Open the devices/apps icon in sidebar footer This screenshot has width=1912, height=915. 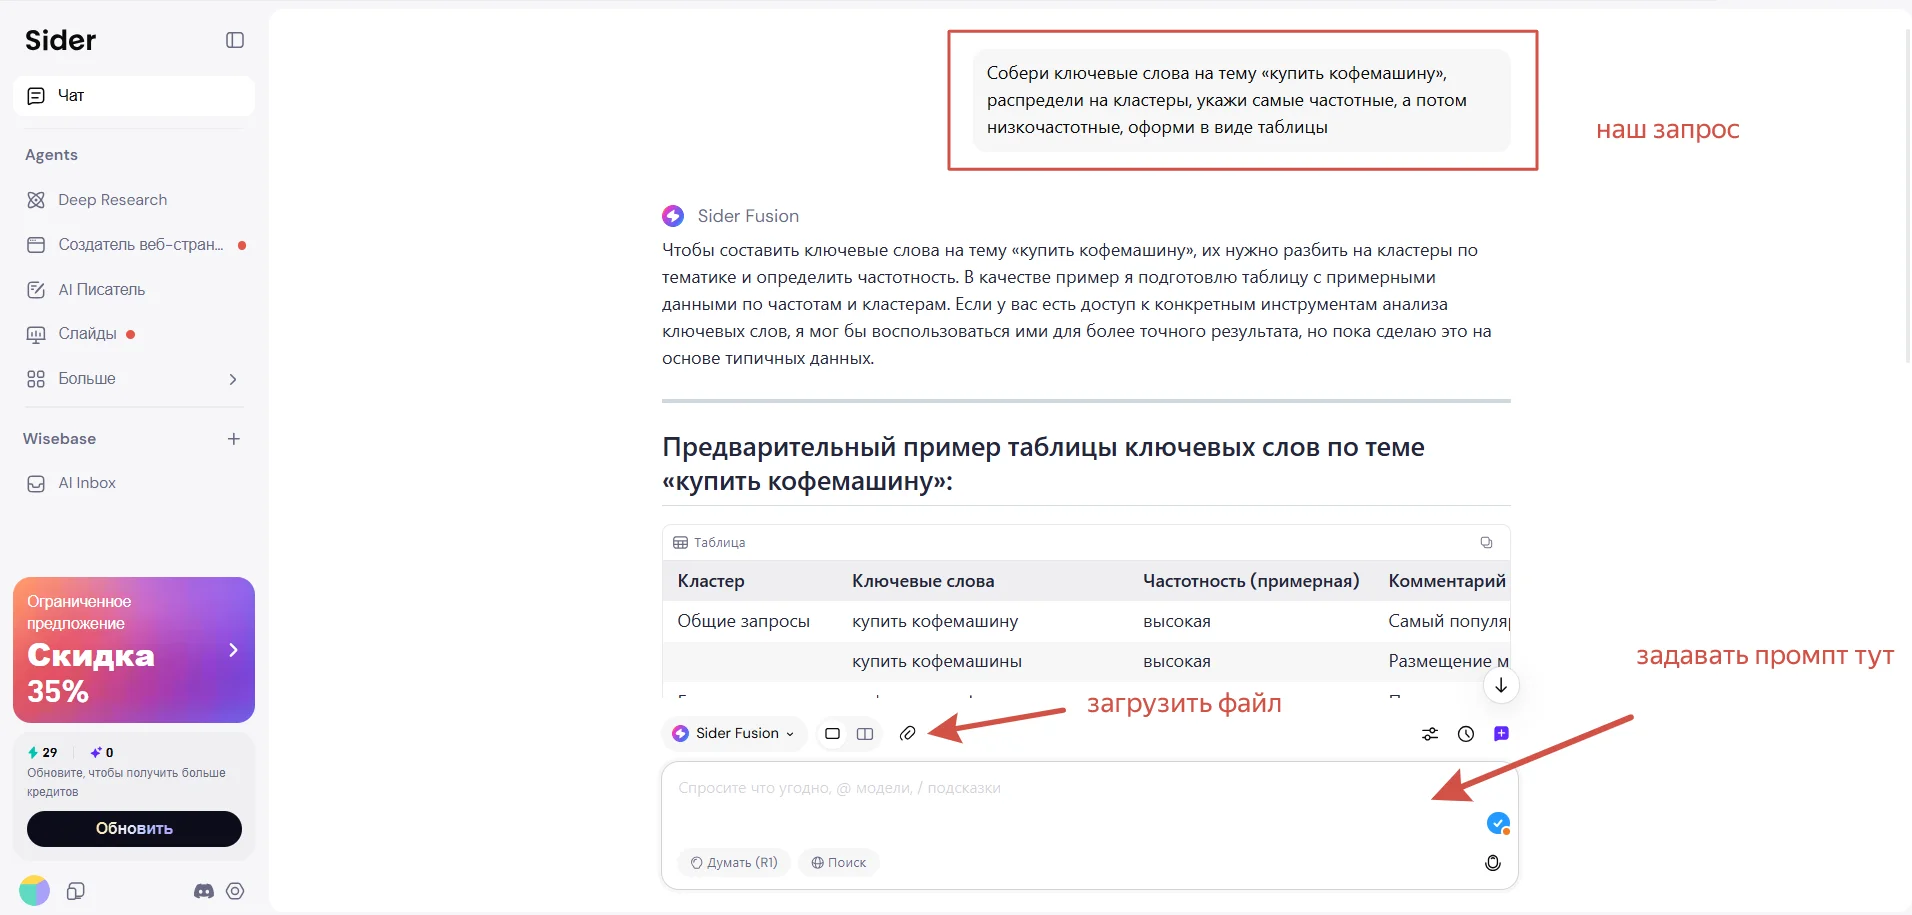click(x=75, y=891)
